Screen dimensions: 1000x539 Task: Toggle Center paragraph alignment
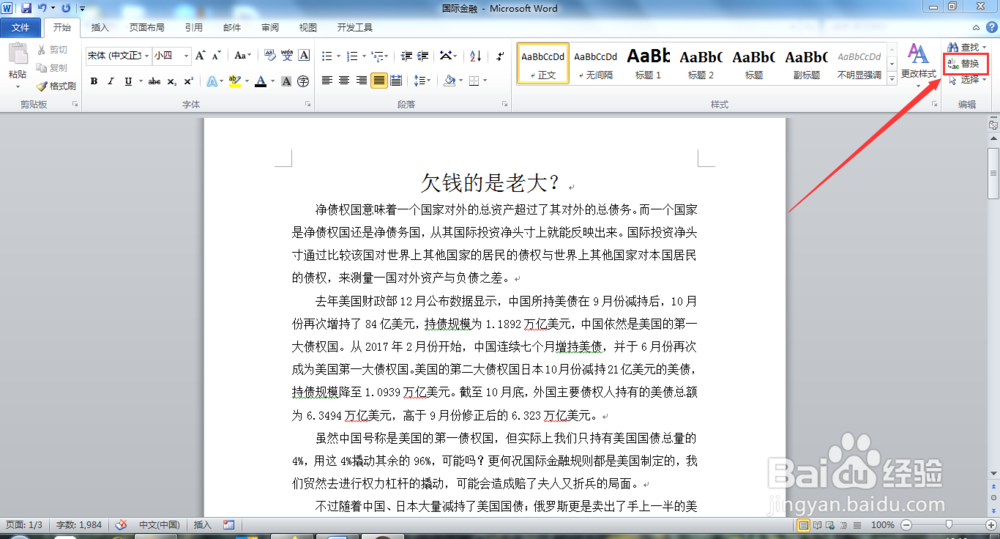pyautogui.click(x=344, y=81)
